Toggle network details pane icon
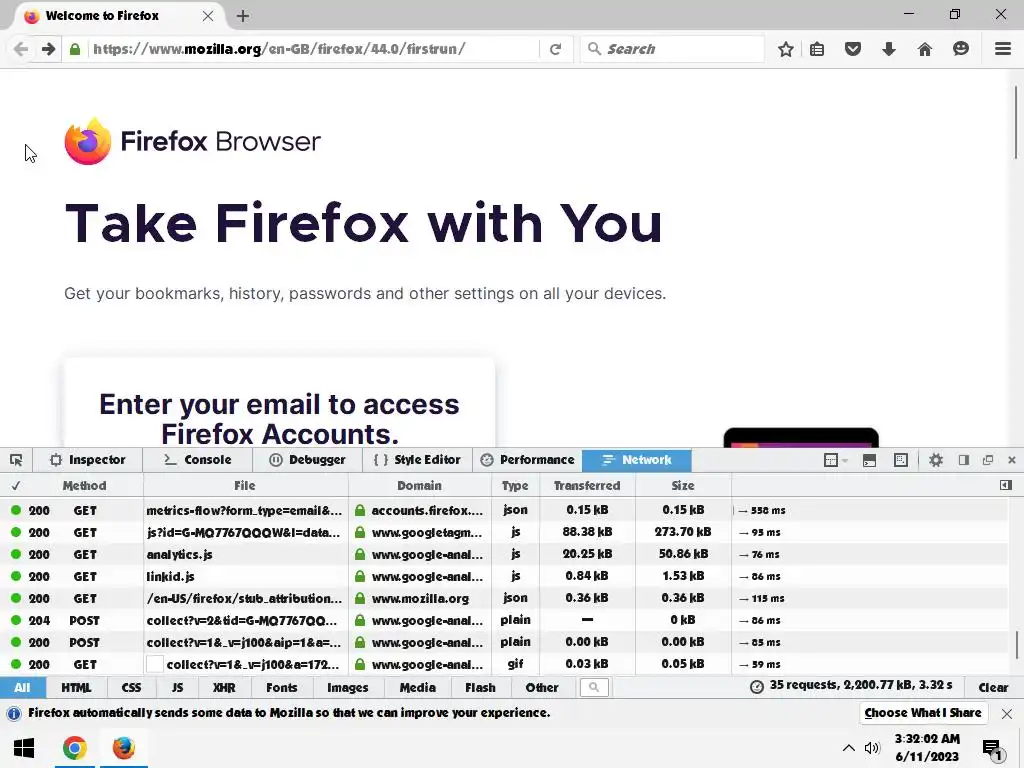This screenshot has height=768, width=1024. point(1006,485)
